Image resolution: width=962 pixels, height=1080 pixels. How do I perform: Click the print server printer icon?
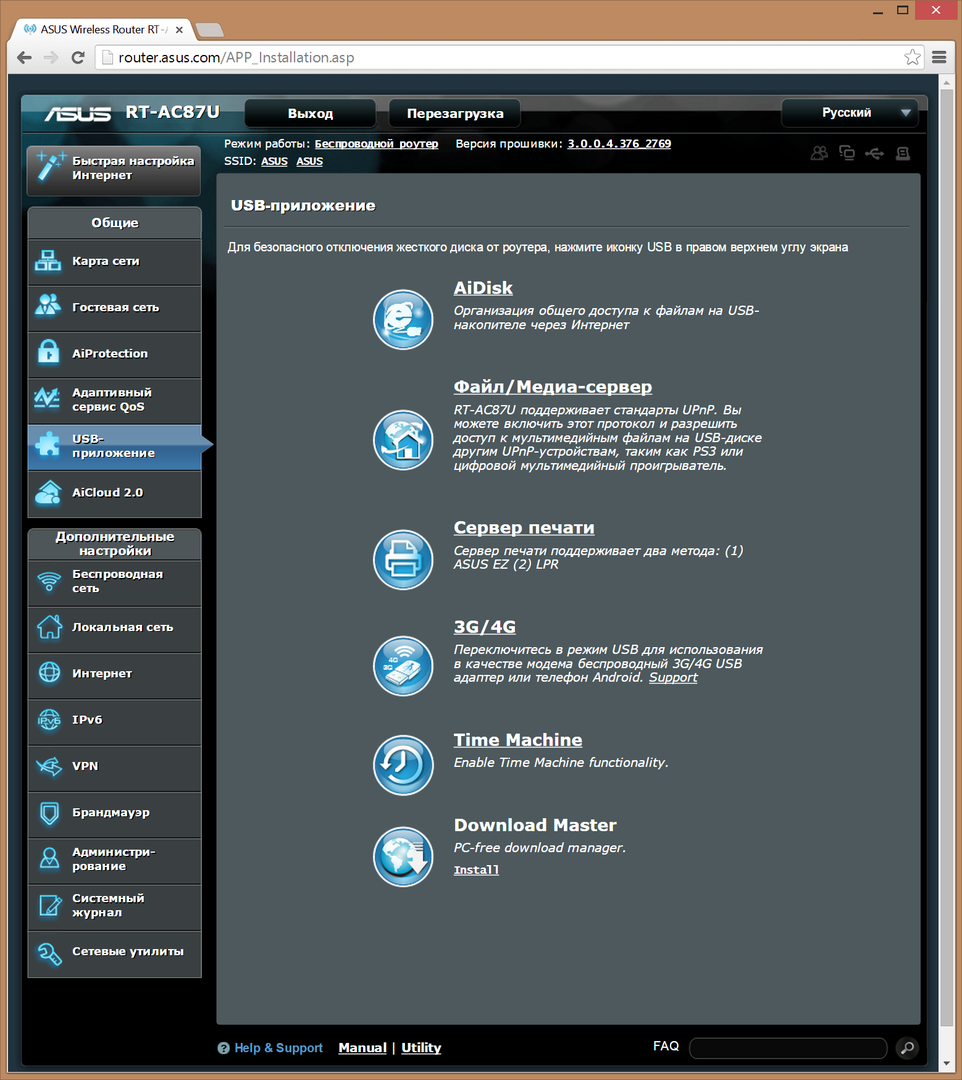pos(403,559)
